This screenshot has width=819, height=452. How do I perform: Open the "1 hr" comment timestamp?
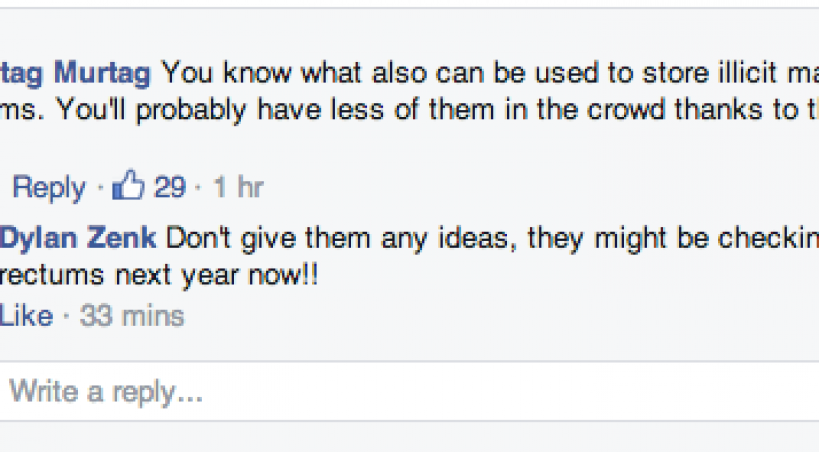(238, 187)
